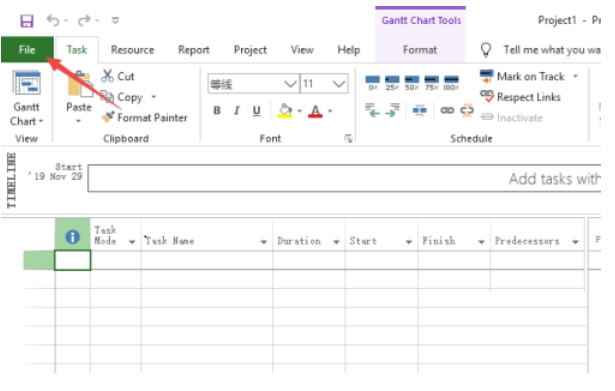
Task: Click the Unlink Tasks broken chain icon
Action: [x=467, y=111]
